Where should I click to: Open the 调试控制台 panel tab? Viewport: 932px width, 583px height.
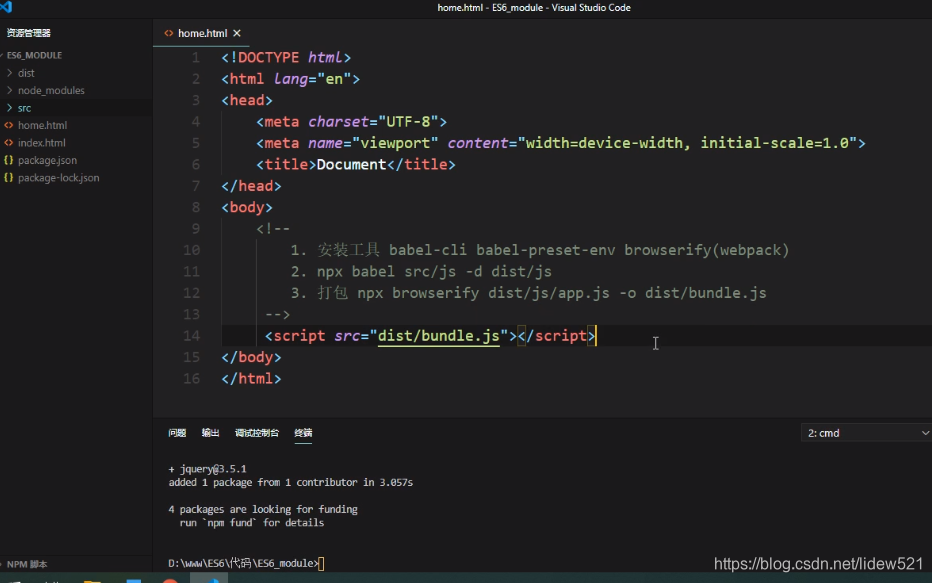(x=256, y=432)
